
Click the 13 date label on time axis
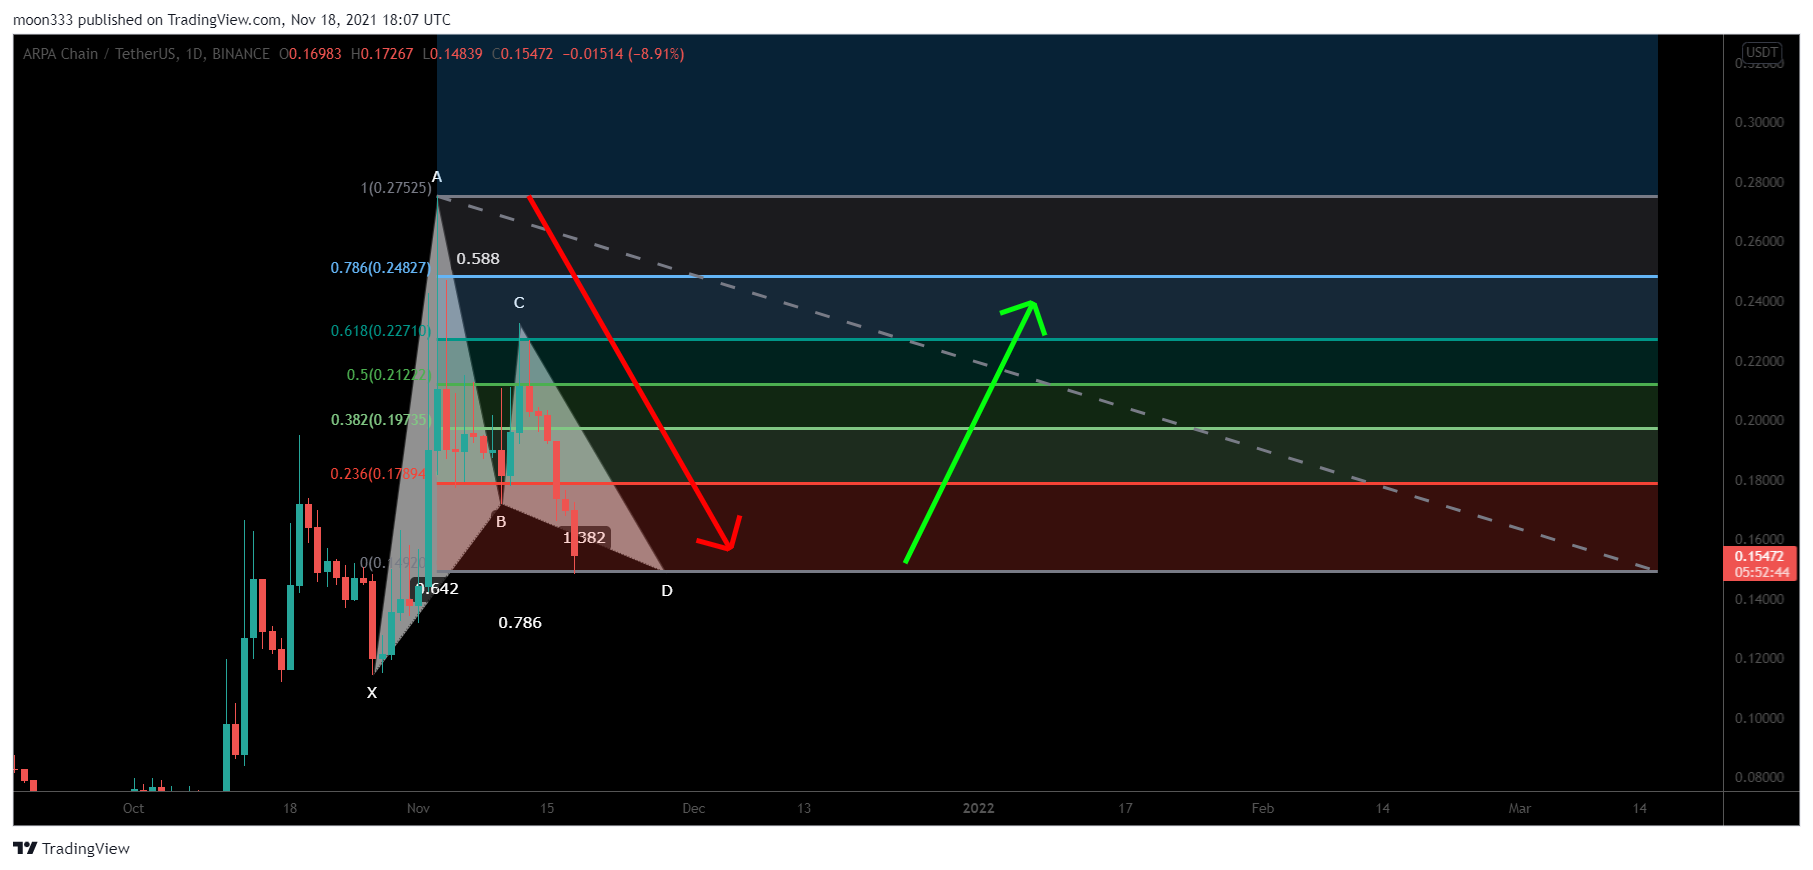pos(804,808)
